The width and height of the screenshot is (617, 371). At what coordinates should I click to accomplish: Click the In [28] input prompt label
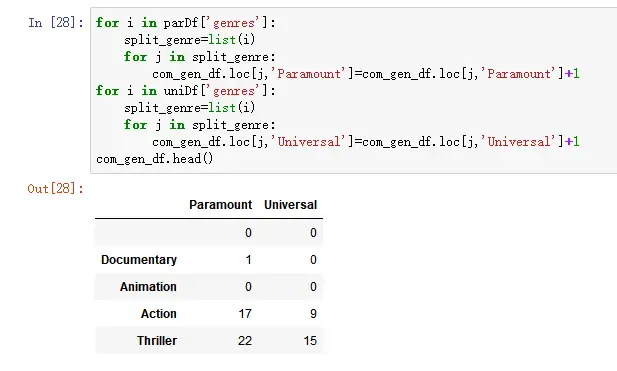click(x=56, y=22)
